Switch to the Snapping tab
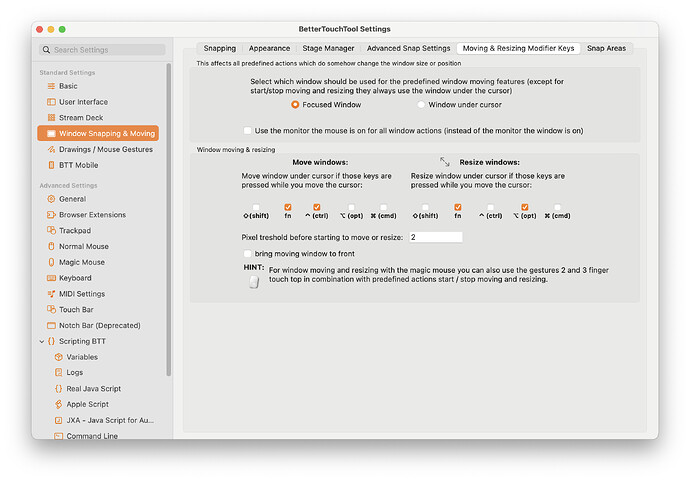Viewport: 690px width, 481px height. [220, 48]
